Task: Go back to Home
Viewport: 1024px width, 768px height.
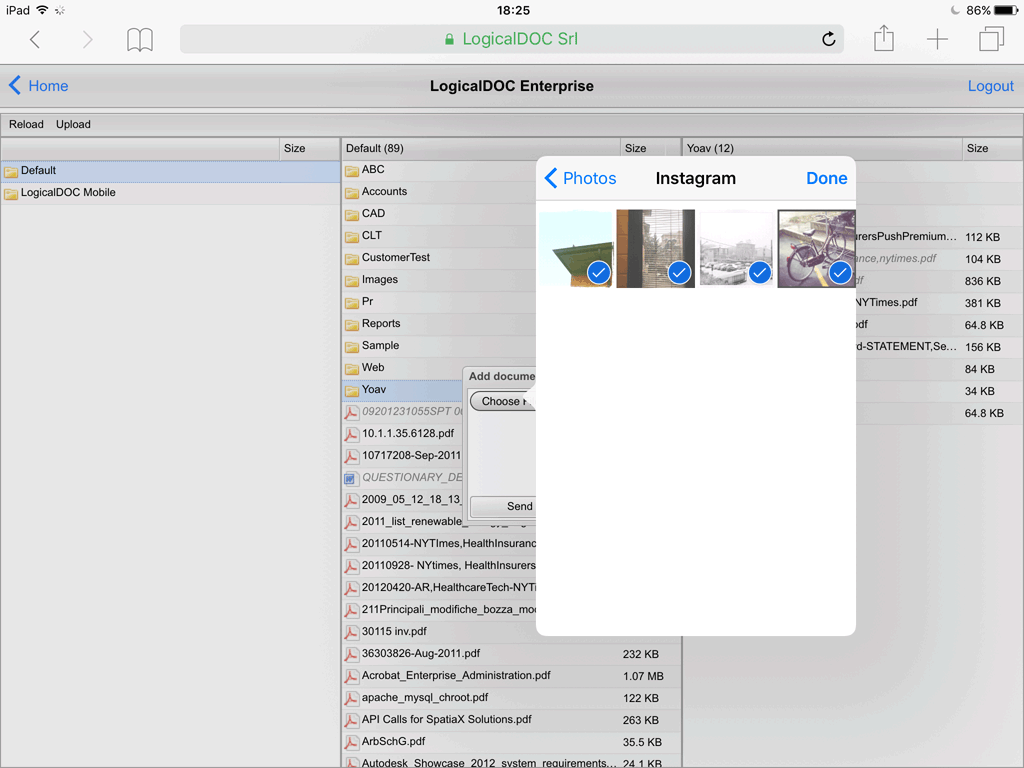Action: (x=39, y=86)
